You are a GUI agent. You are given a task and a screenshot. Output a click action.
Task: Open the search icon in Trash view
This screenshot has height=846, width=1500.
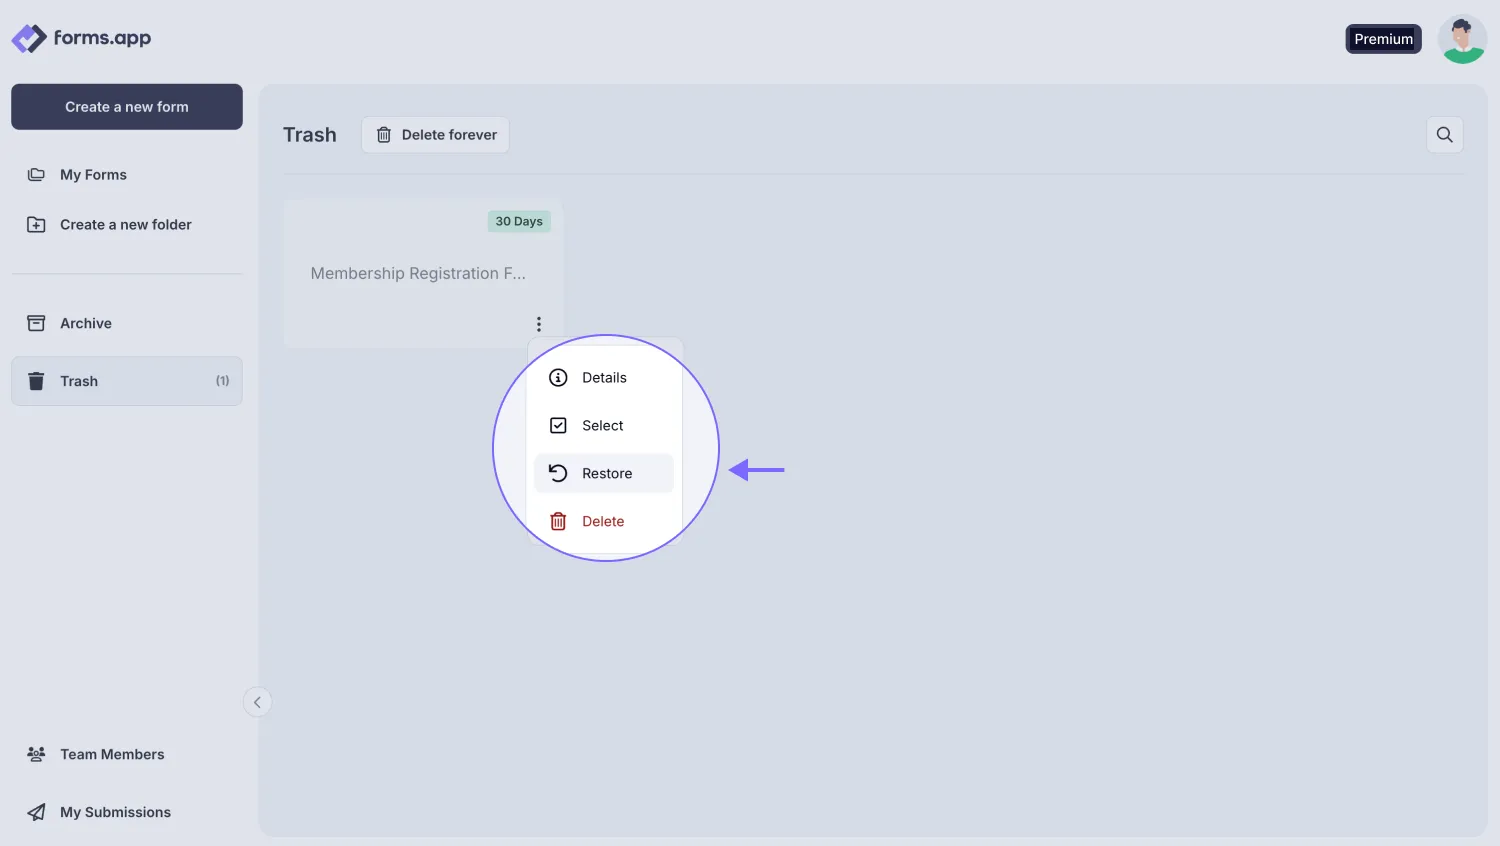1444,134
